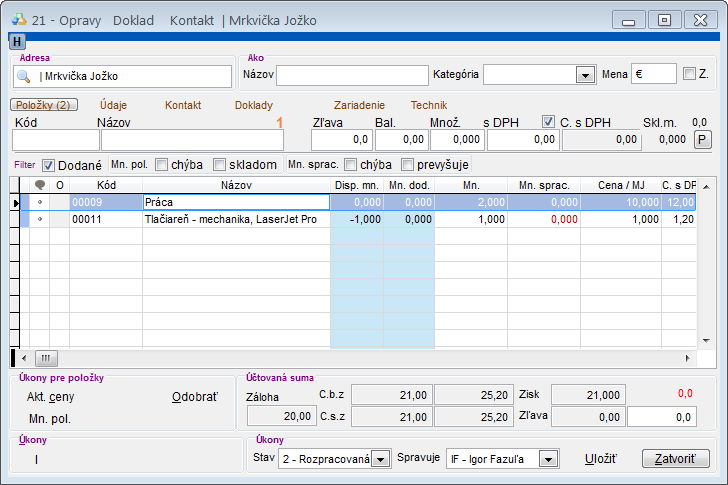This screenshot has height=485, width=728.
Task: Click the right arrow of horizontal scrollbar
Action: [687, 357]
